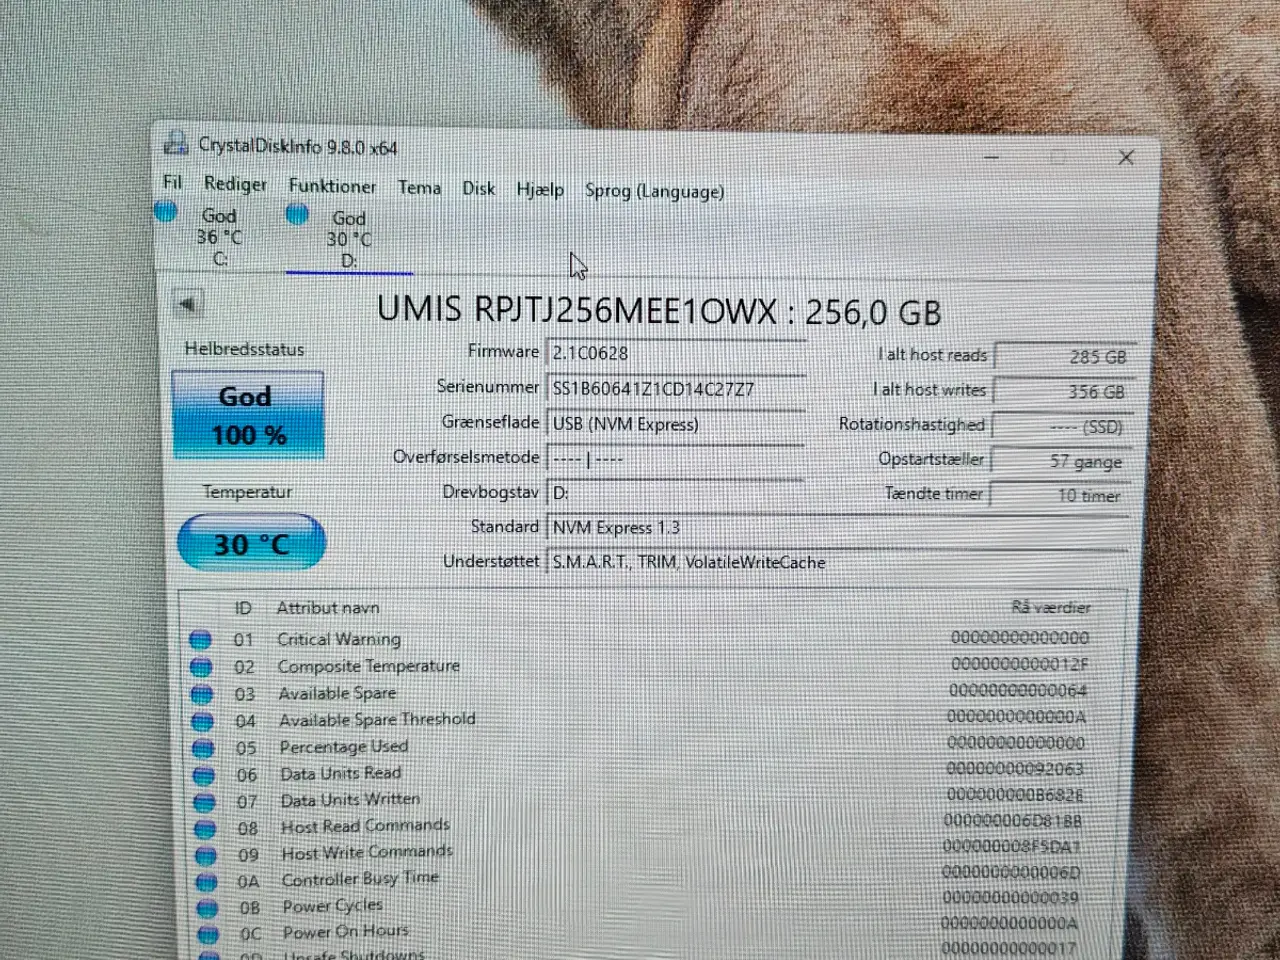Viewport: 1280px width, 960px height.
Task: Click the previous disk arrow button
Action: [x=187, y=304]
